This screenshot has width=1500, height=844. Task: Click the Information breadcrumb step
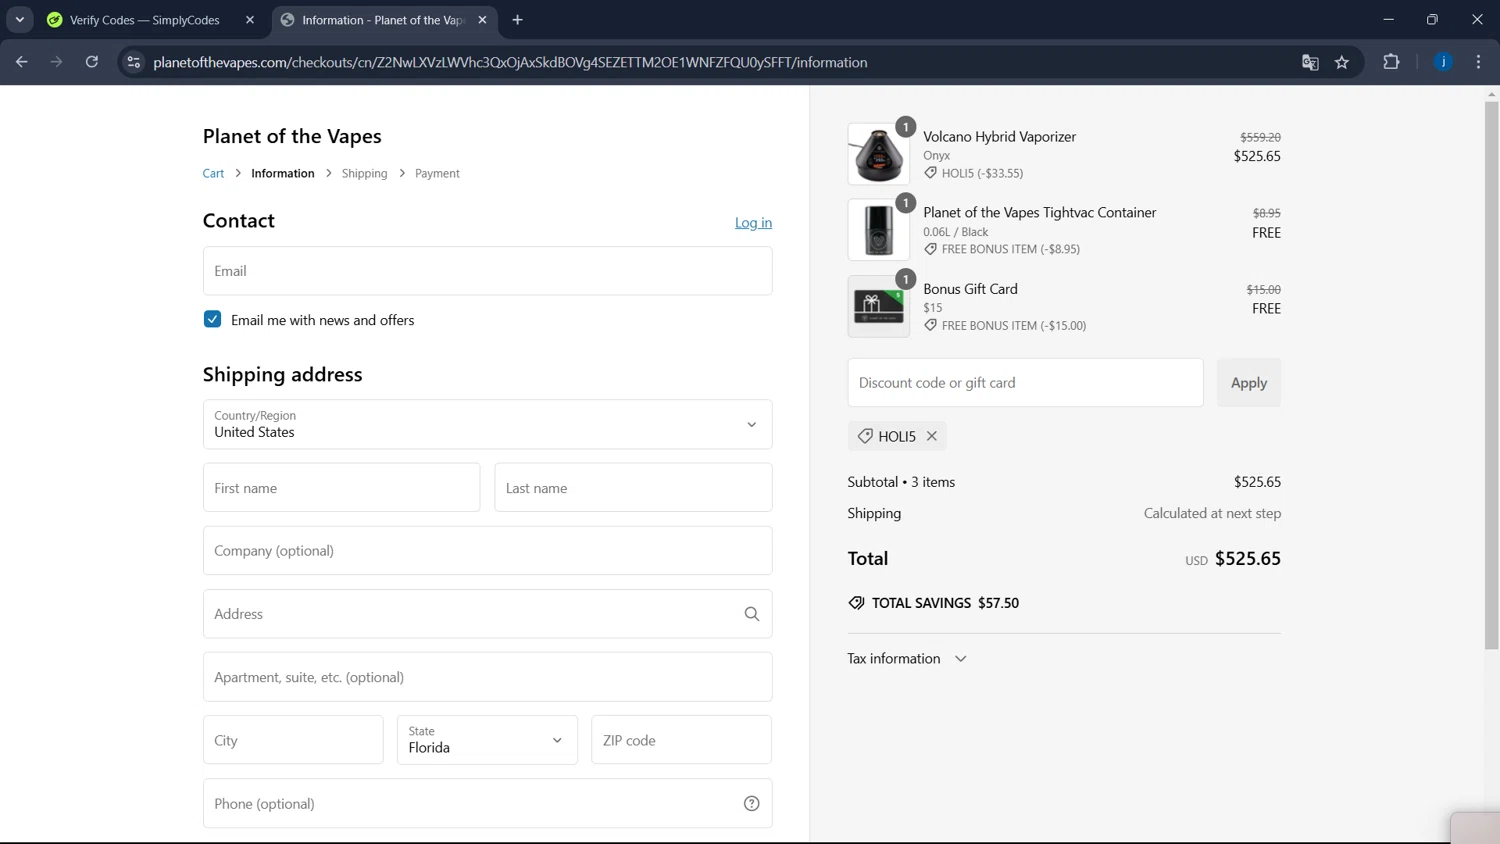click(282, 173)
